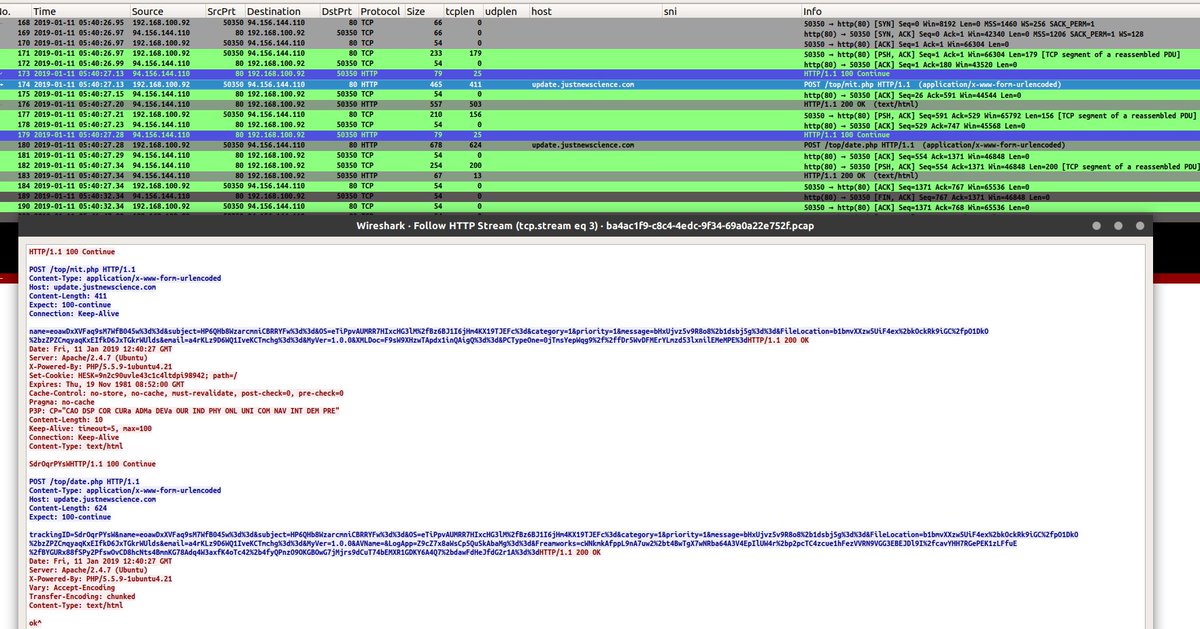Image resolution: width=1200 pixels, height=629 pixels.
Task: Select packet 173 HTTP/1.1 100 Continue
Action: tap(600, 75)
